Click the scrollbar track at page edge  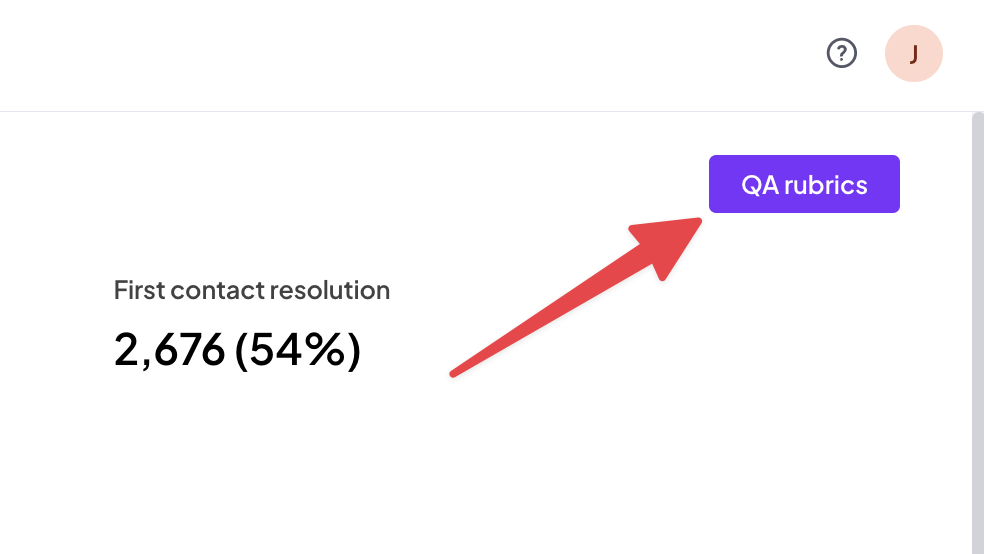pyautogui.click(x=978, y=333)
